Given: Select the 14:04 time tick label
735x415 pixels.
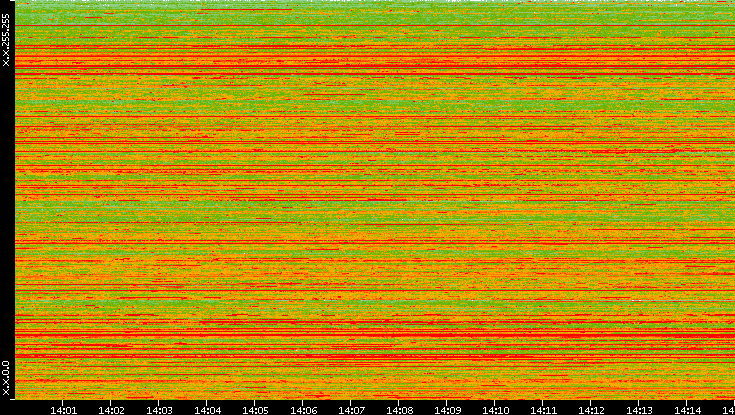Looking at the screenshot, I should tap(207, 410).
